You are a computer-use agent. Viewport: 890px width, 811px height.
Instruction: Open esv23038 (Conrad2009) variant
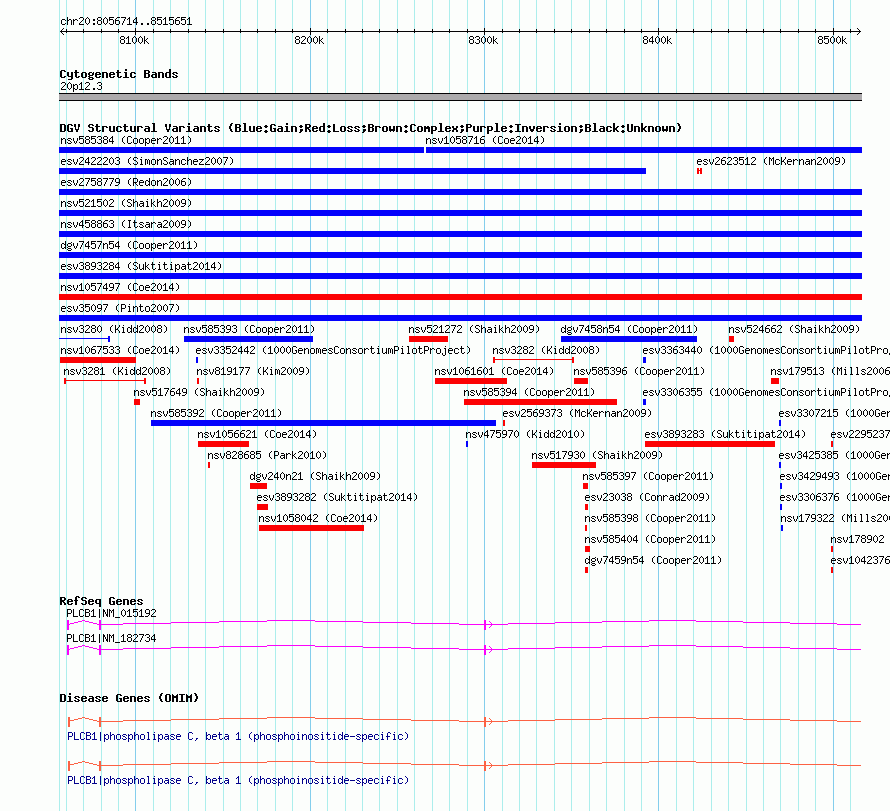click(647, 497)
